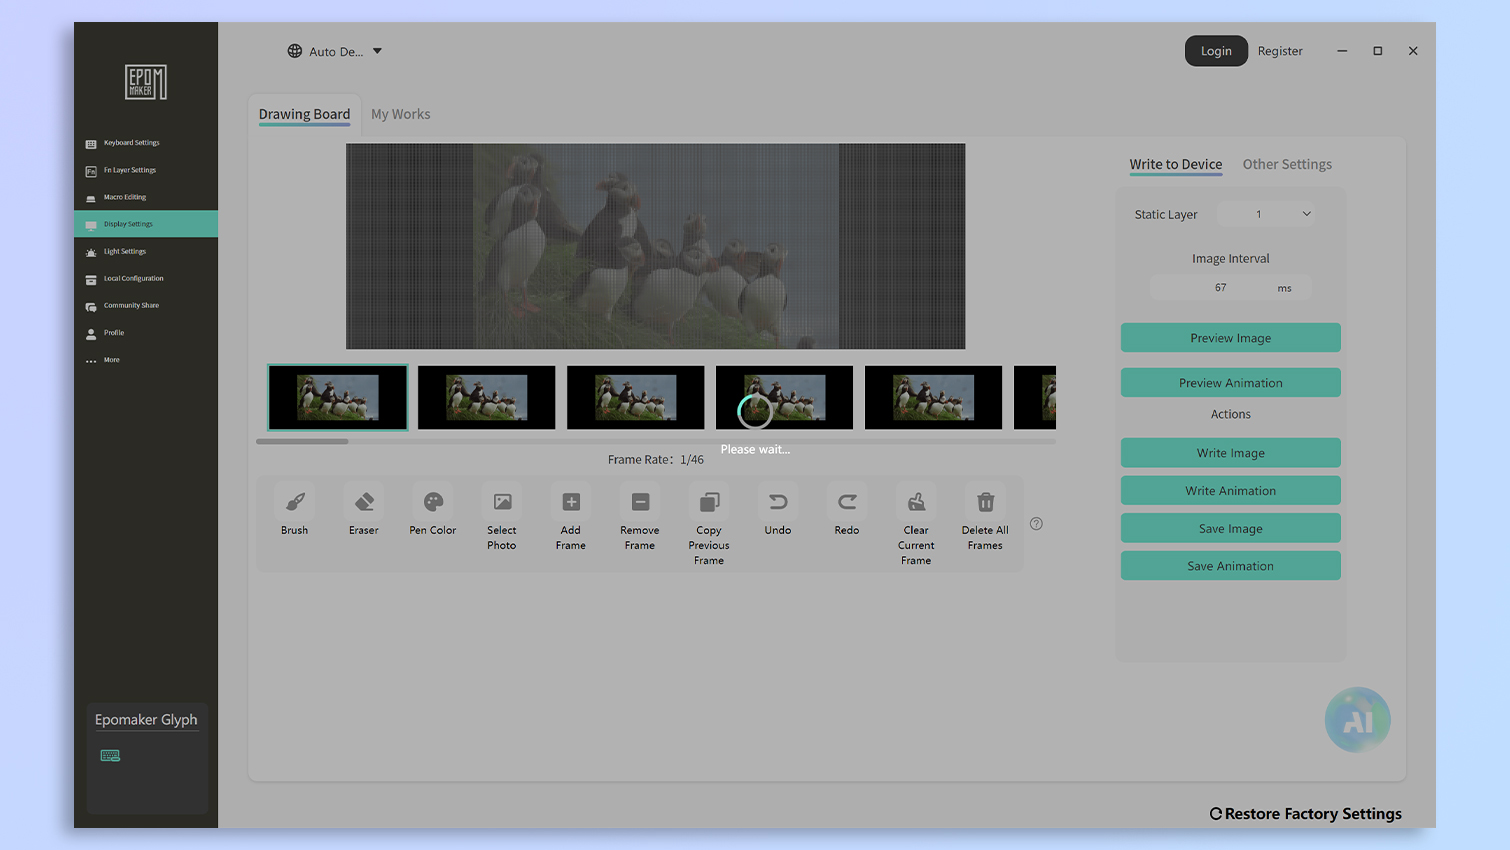Click the globe language icon
This screenshot has height=850, width=1510.
[295, 51]
